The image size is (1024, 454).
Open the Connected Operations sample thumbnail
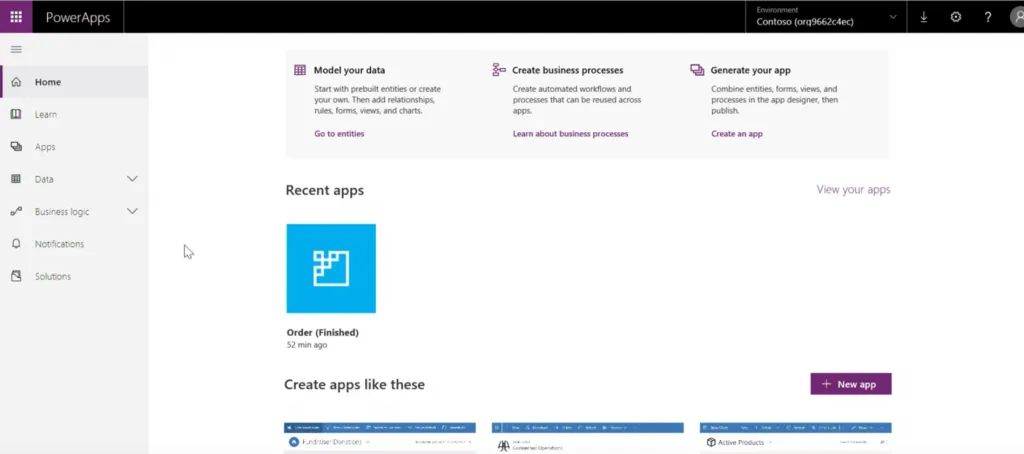[588, 438]
